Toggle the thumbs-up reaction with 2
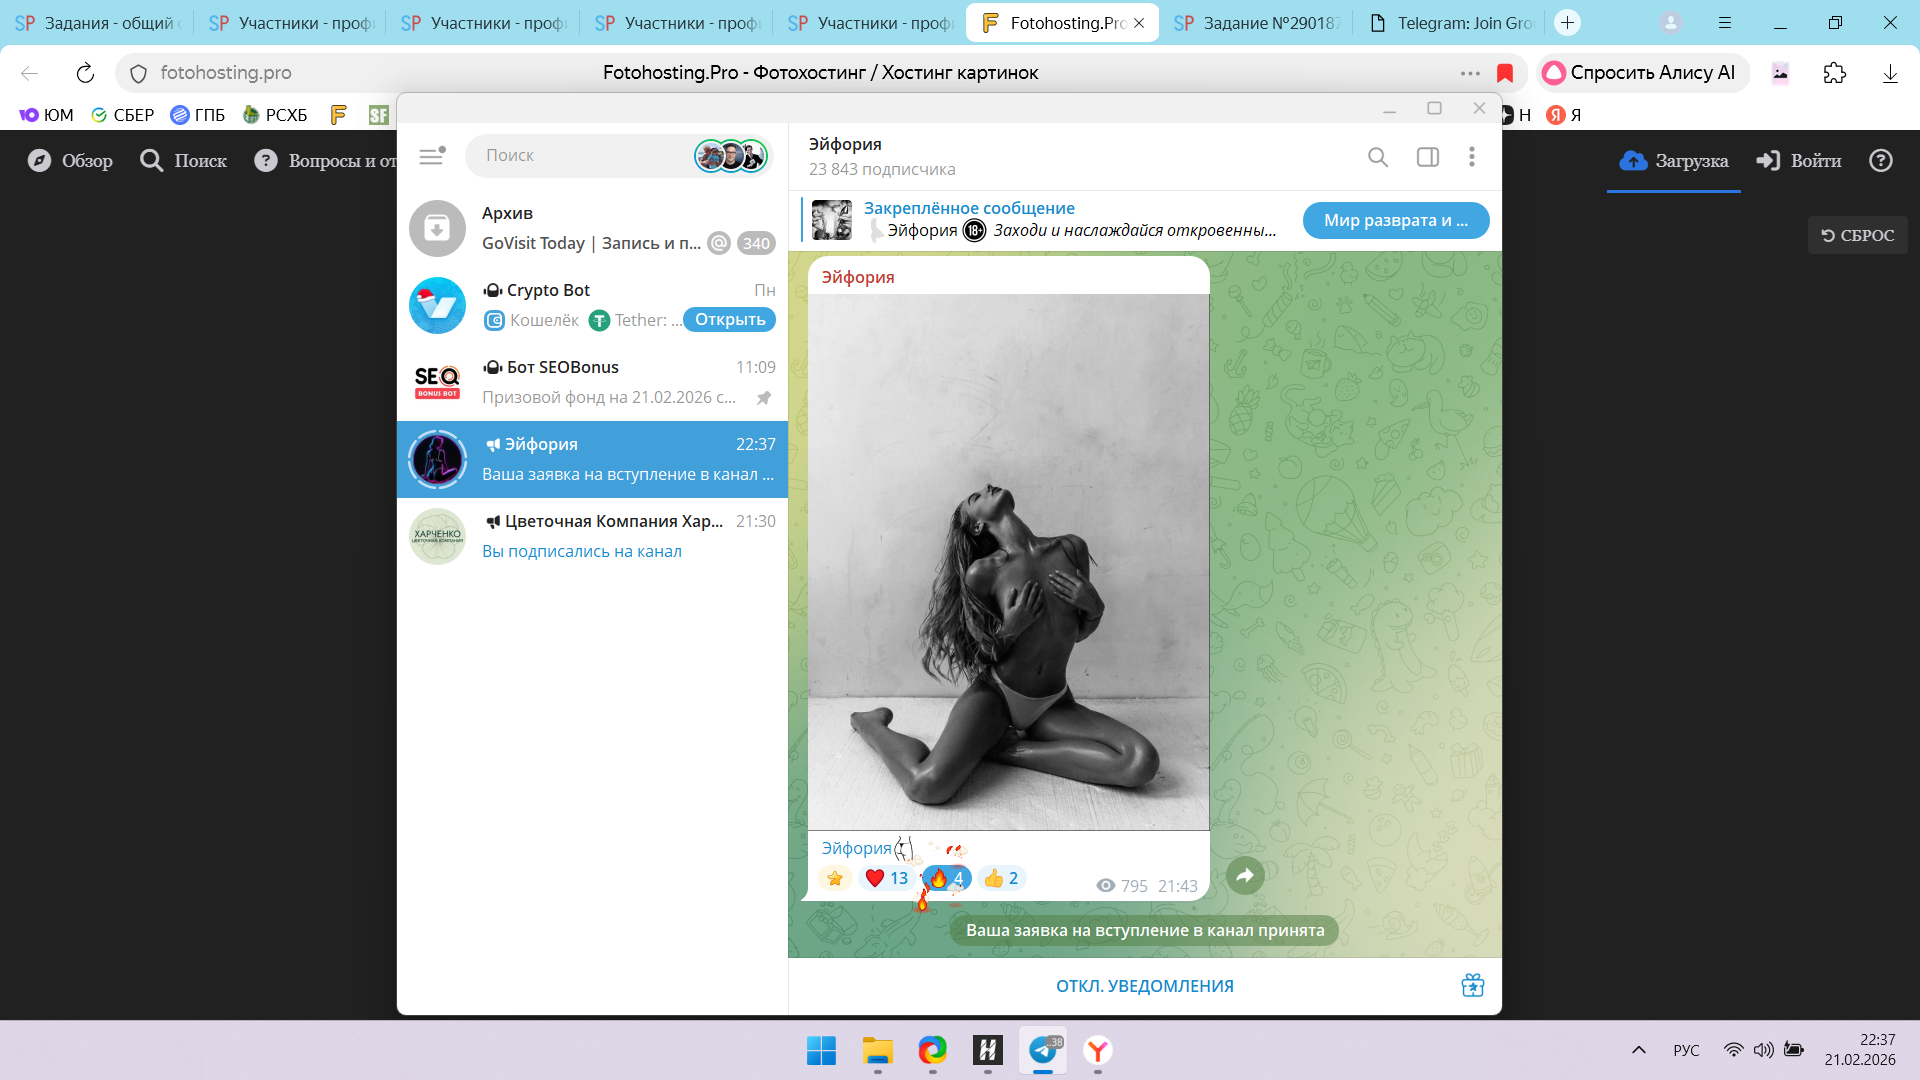Viewport: 1920px width, 1080px height. click(1001, 878)
